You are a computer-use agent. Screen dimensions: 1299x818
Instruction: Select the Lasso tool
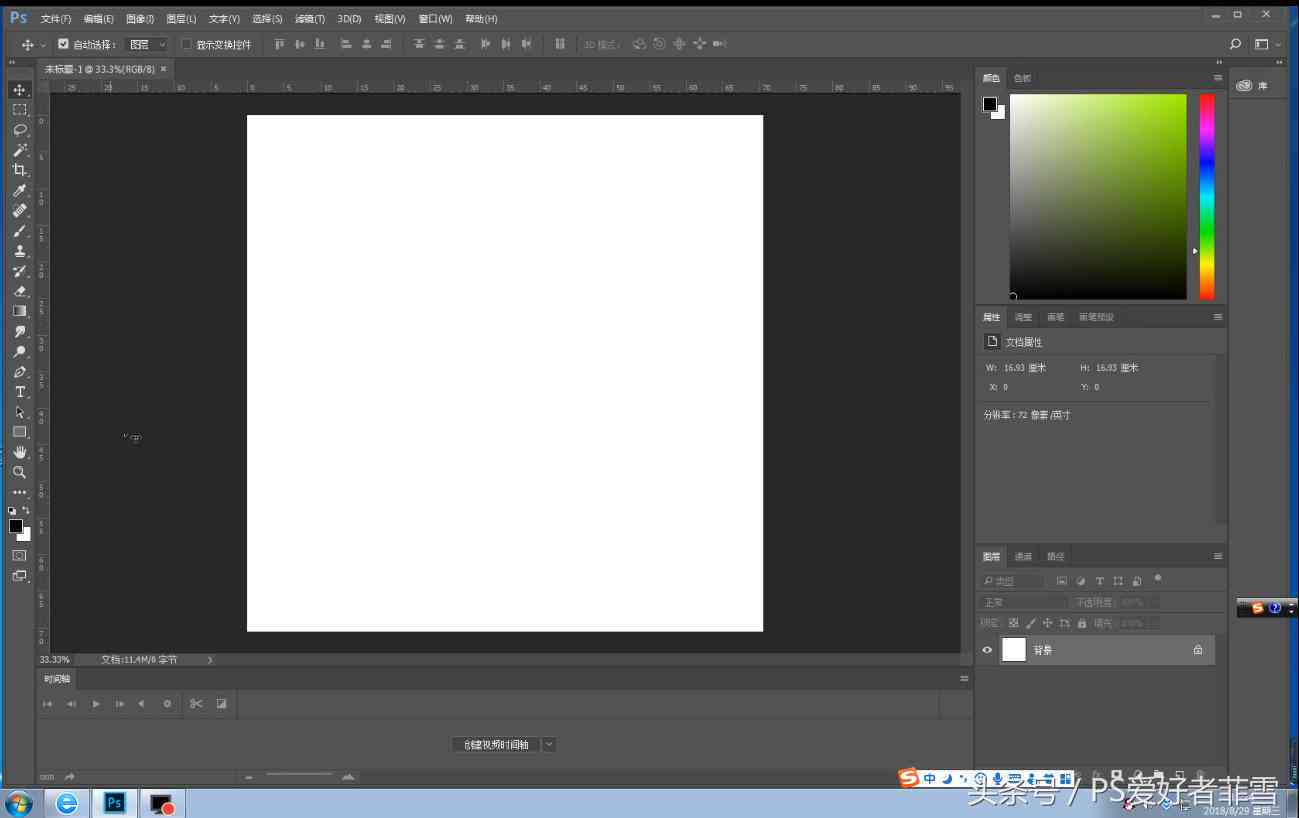[19, 130]
